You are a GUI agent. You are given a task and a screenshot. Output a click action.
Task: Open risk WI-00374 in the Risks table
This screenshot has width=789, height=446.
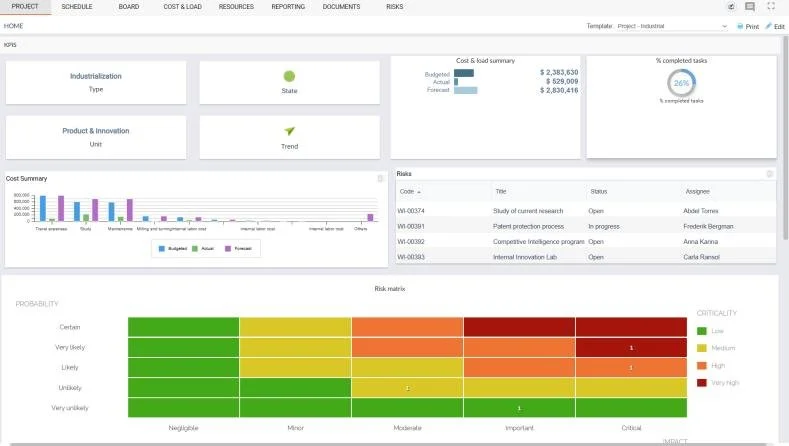tap(411, 211)
